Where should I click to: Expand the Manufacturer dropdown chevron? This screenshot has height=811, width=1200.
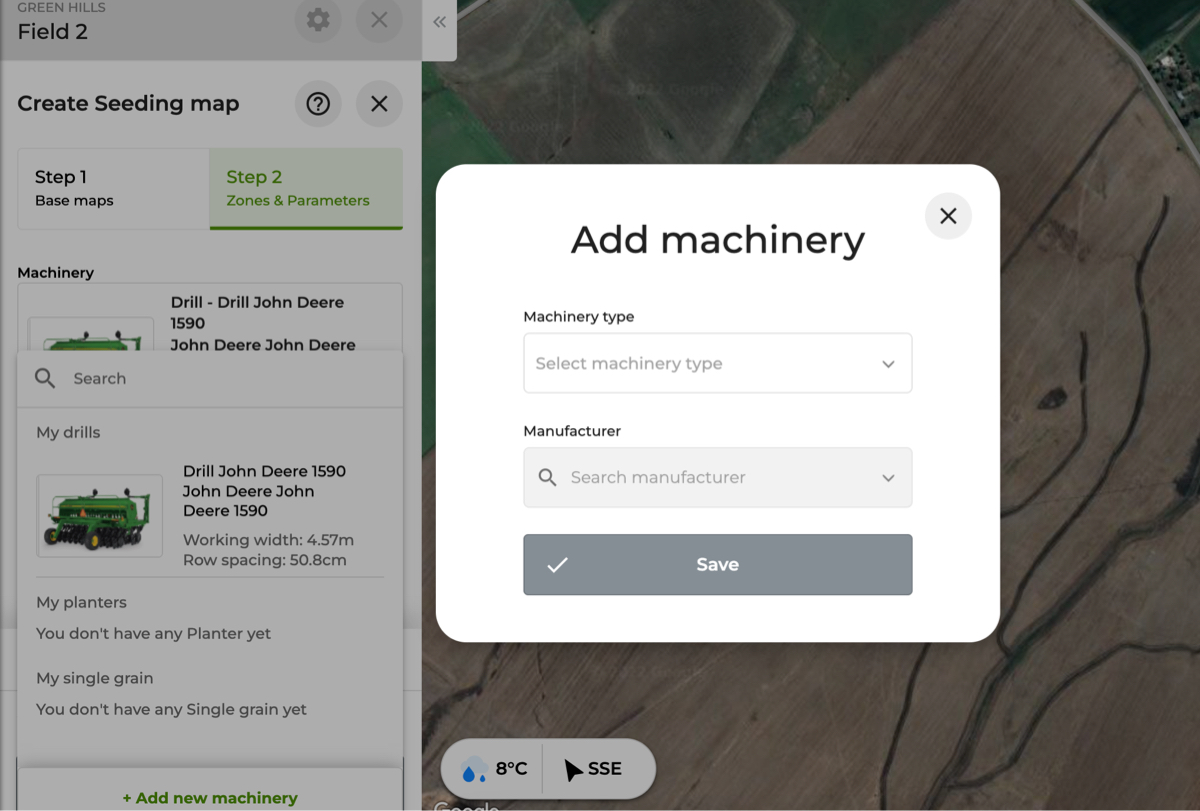click(888, 478)
